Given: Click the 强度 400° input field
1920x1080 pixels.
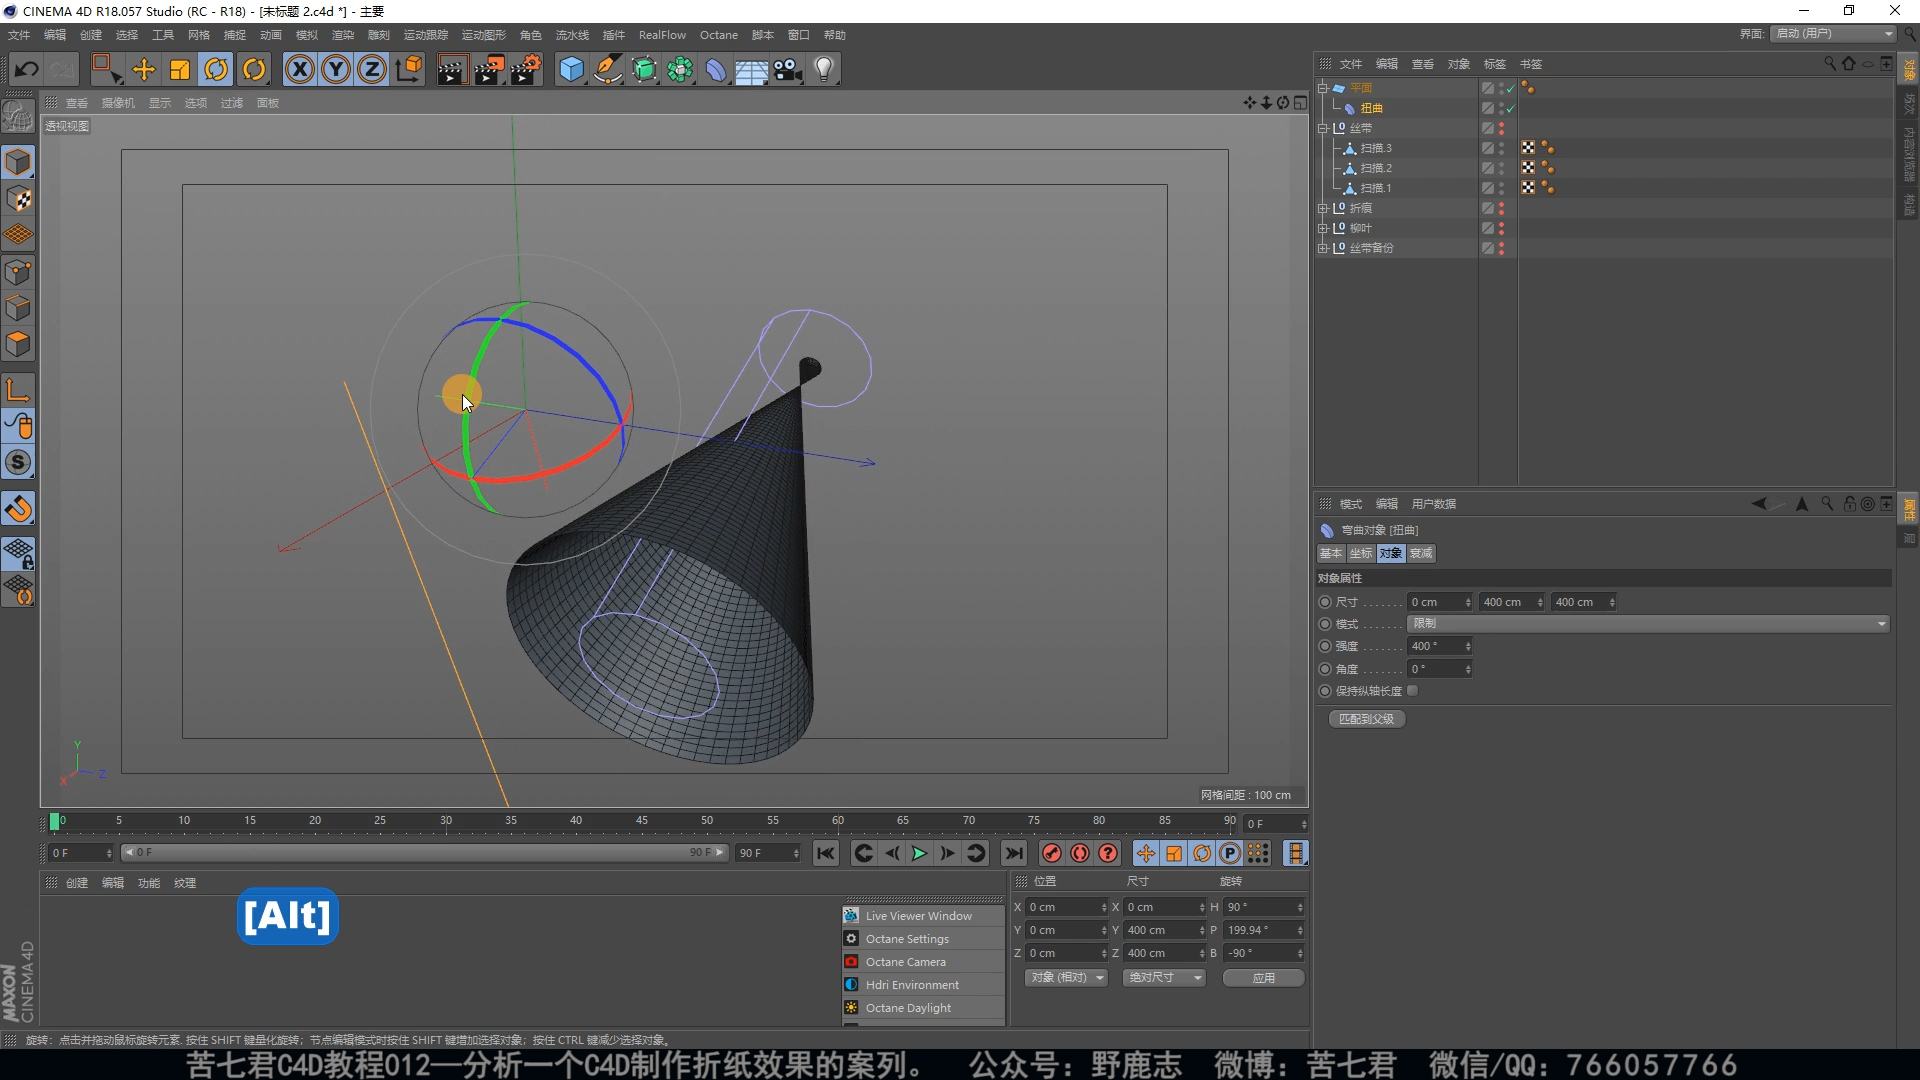Looking at the screenshot, I should click(1440, 647).
